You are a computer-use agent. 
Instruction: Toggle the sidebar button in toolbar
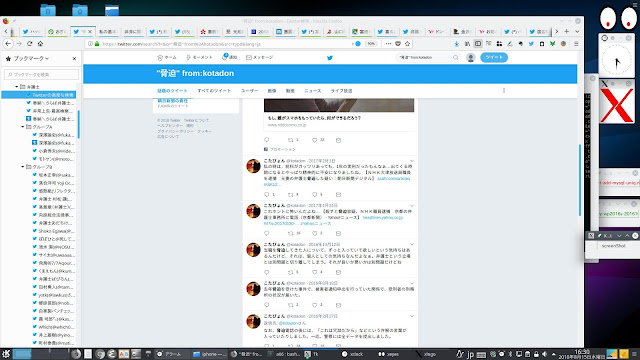coord(478,44)
